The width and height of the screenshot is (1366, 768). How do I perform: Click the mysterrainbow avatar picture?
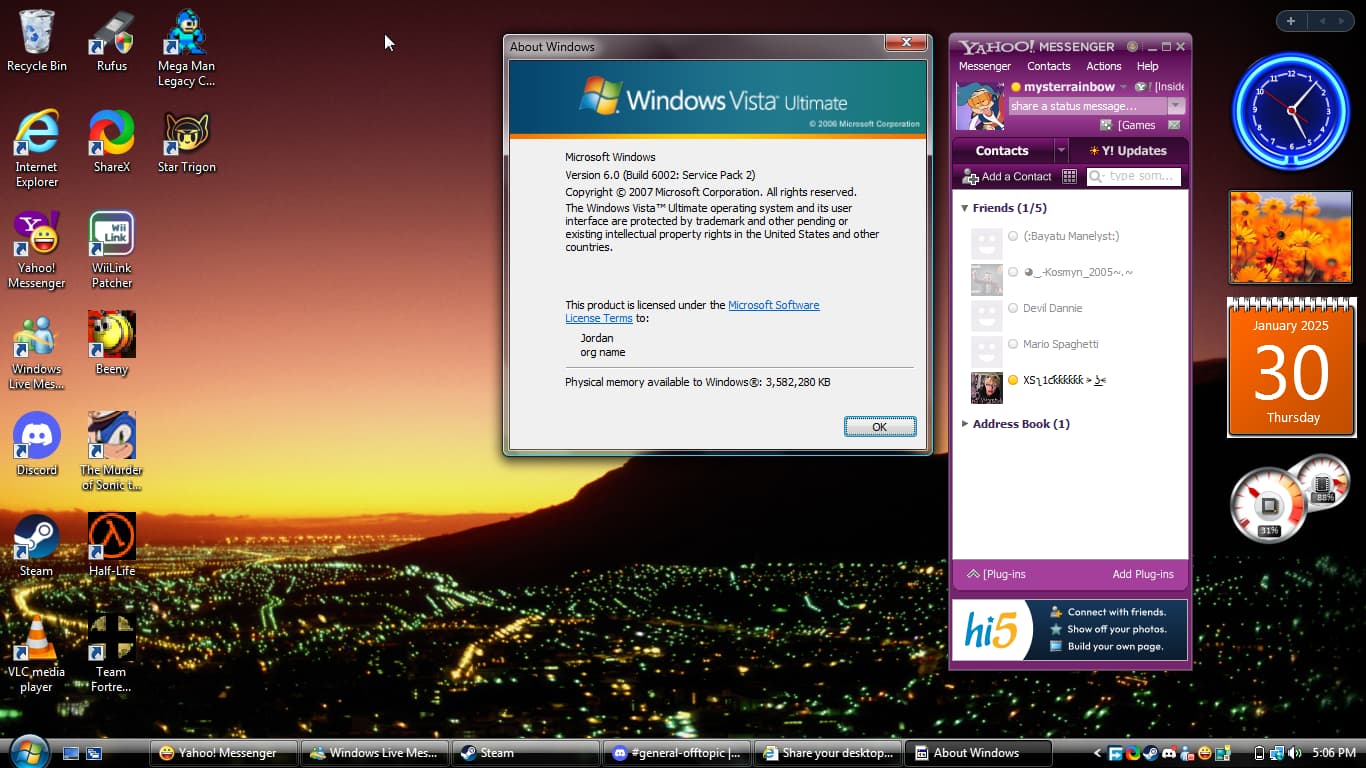[980, 106]
